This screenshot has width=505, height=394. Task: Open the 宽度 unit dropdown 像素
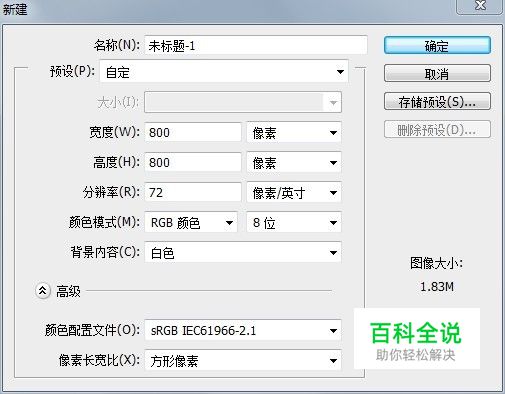coord(294,133)
